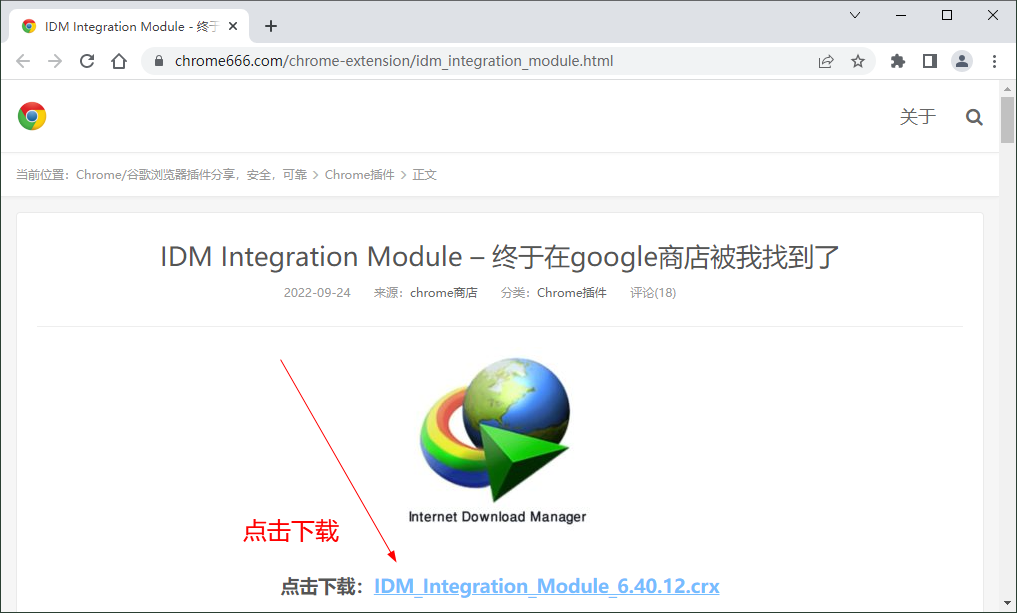Open the Extensions puzzle menu
The width and height of the screenshot is (1017, 613).
pyautogui.click(x=898, y=62)
